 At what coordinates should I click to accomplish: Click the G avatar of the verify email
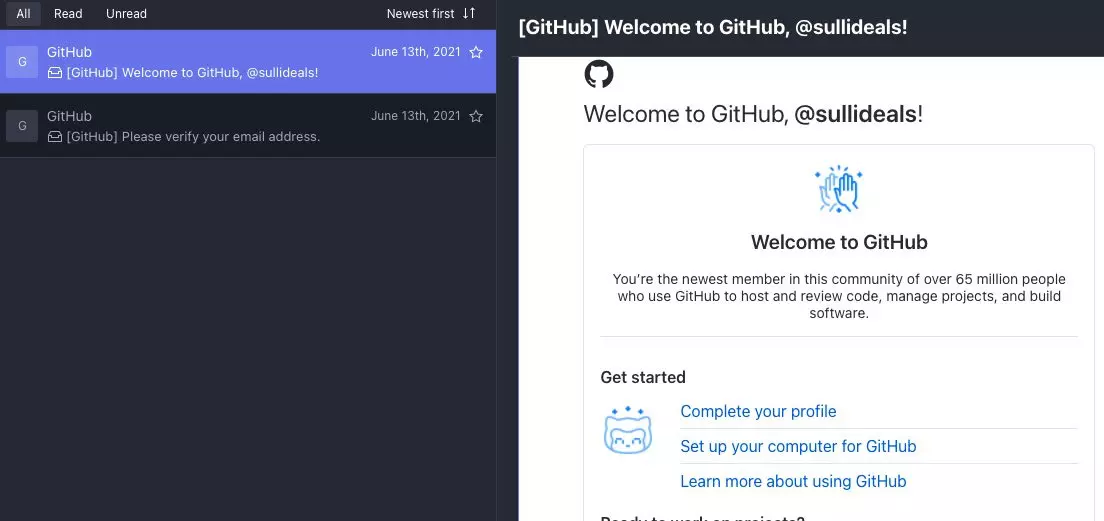(22, 126)
